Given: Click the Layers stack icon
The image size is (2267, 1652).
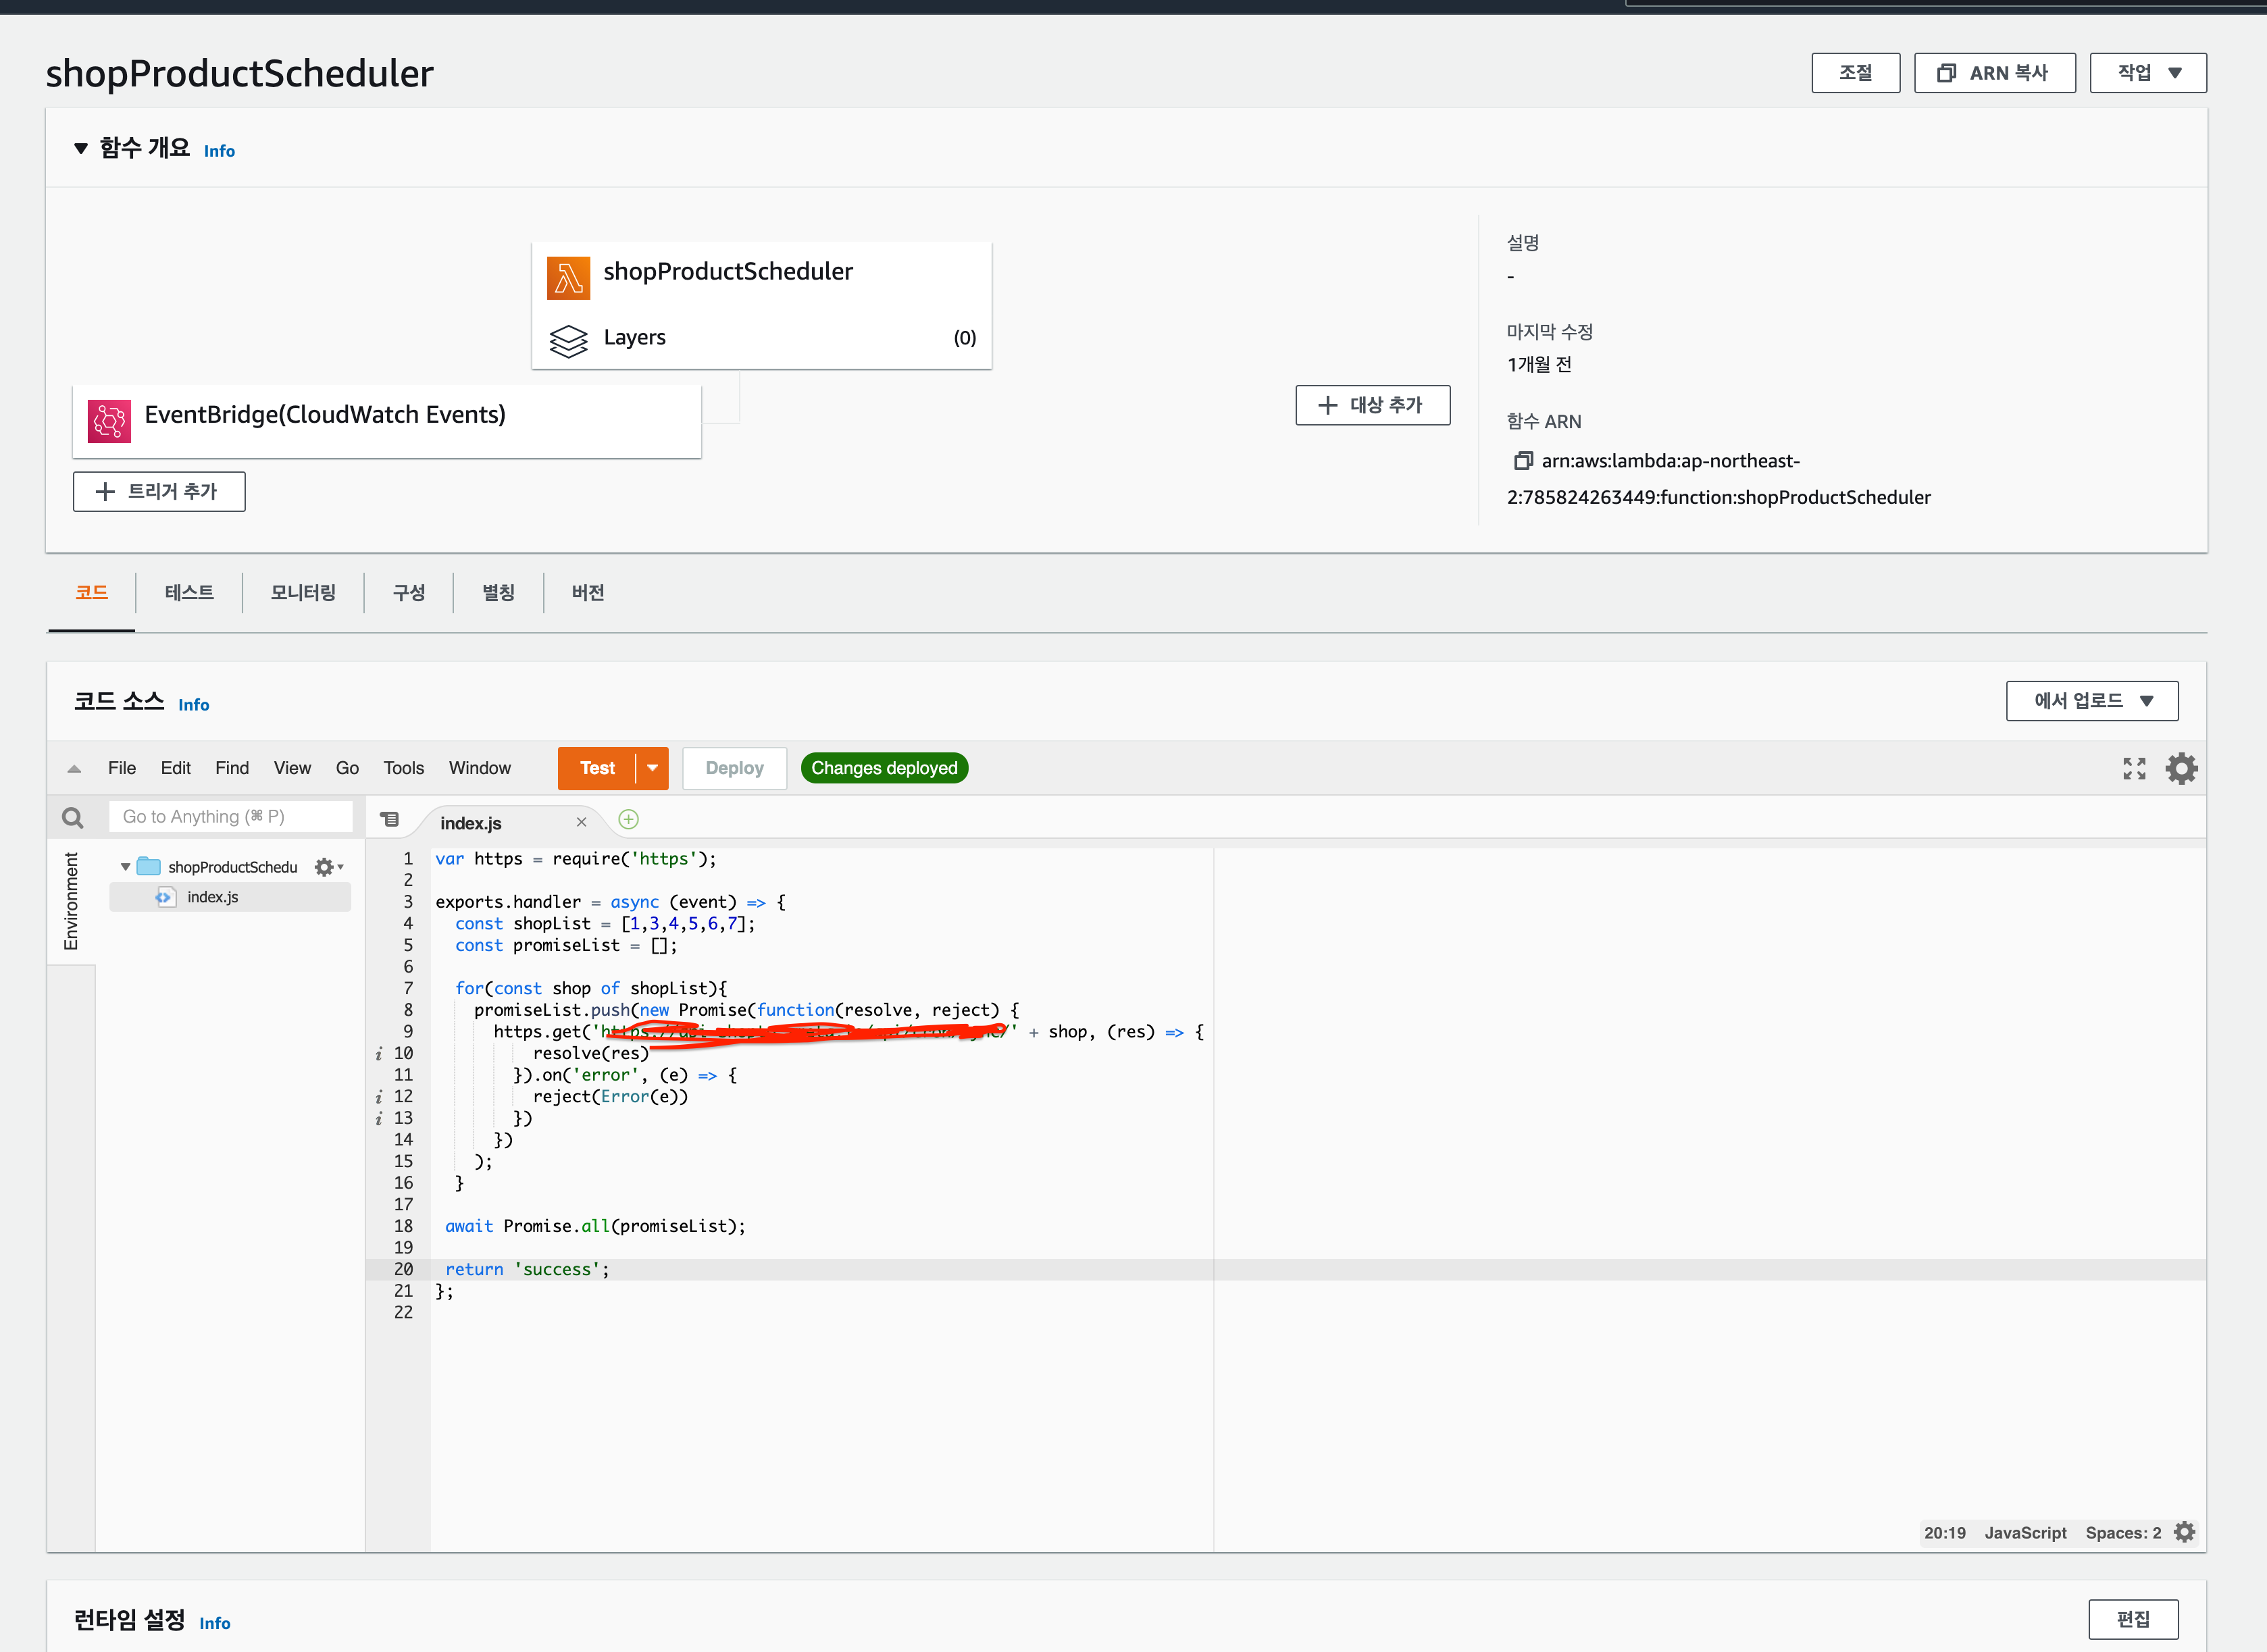Looking at the screenshot, I should (568, 340).
